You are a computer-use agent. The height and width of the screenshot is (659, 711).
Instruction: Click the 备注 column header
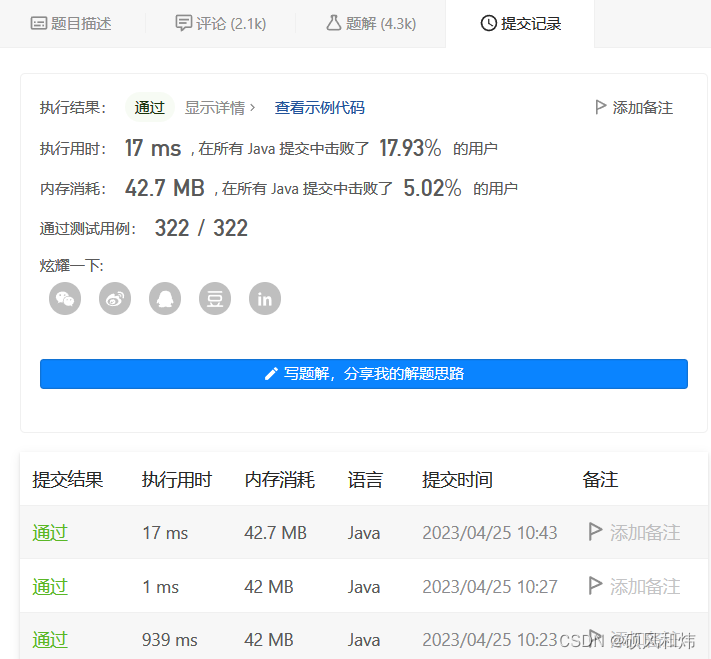(x=600, y=479)
